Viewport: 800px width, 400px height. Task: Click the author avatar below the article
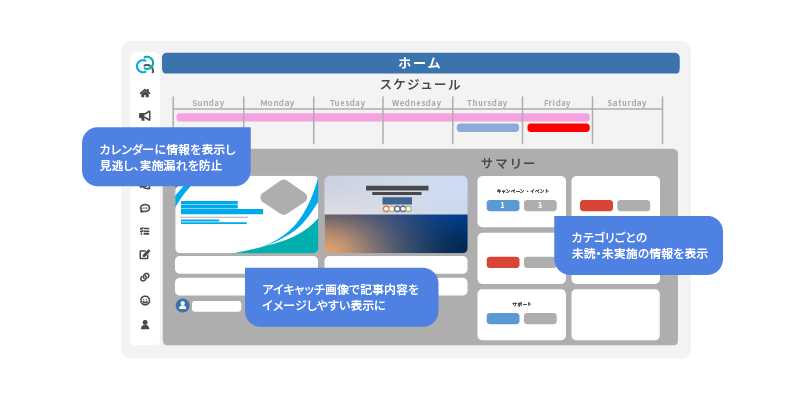point(182,306)
